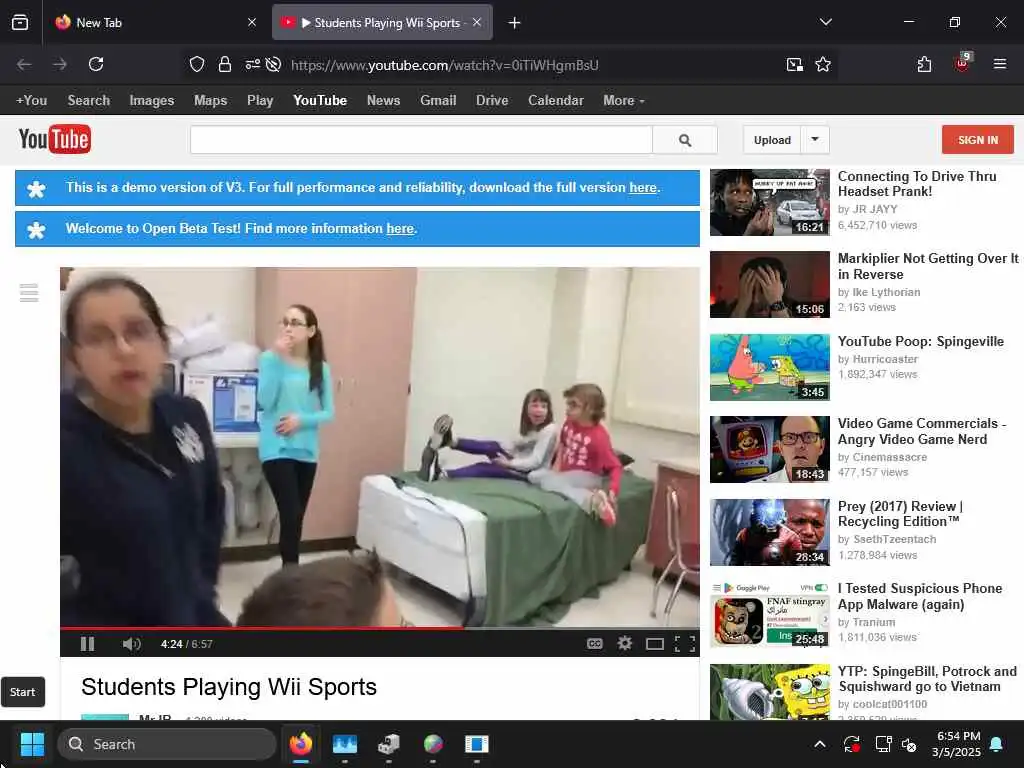Click the magnifier search button

pyautogui.click(x=684, y=140)
